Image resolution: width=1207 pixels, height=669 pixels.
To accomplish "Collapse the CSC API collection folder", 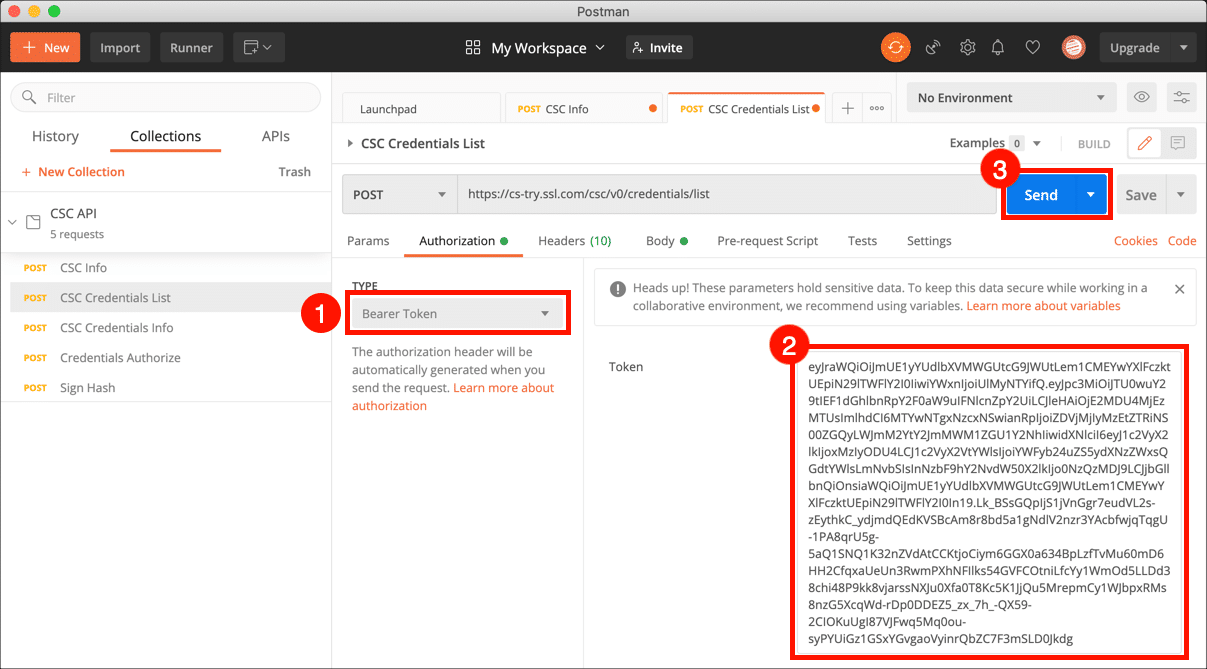I will (x=14, y=222).
